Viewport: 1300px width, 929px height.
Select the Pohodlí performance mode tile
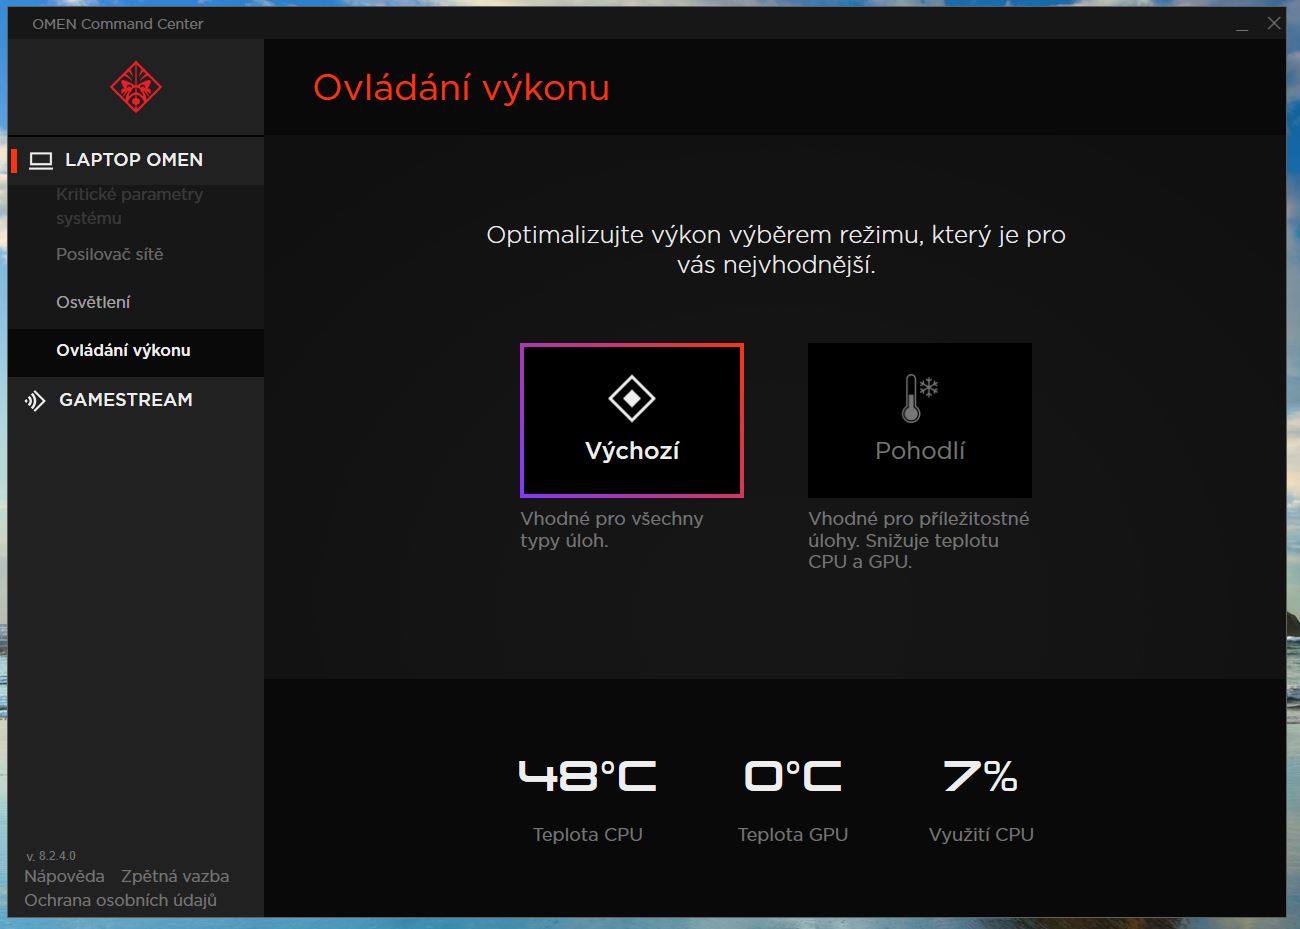pyautogui.click(x=920, y=420)
